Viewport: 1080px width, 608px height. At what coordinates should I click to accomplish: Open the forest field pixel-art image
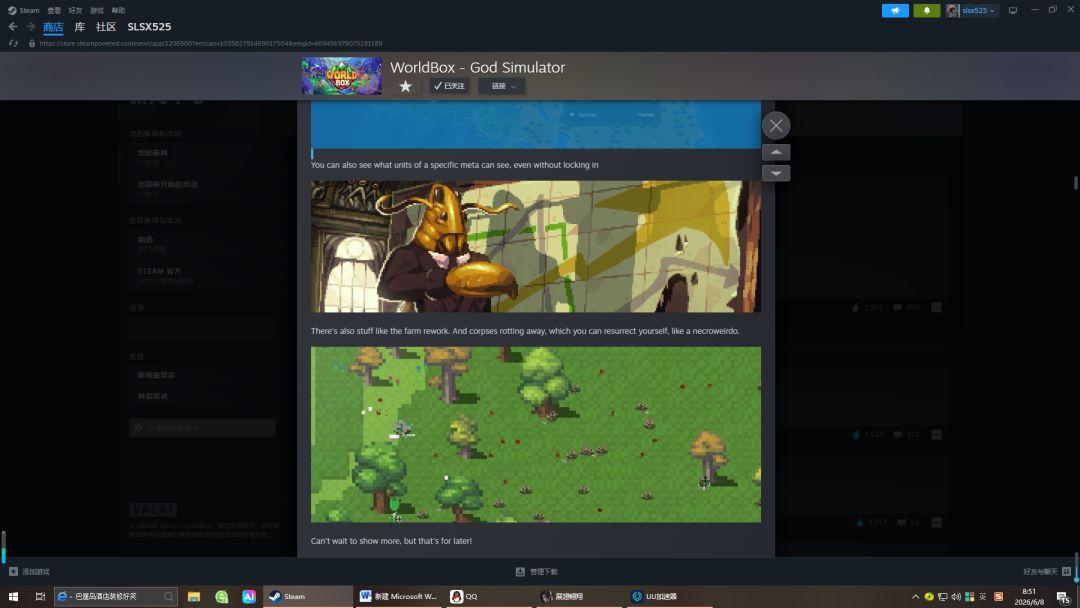pos(536,434)
